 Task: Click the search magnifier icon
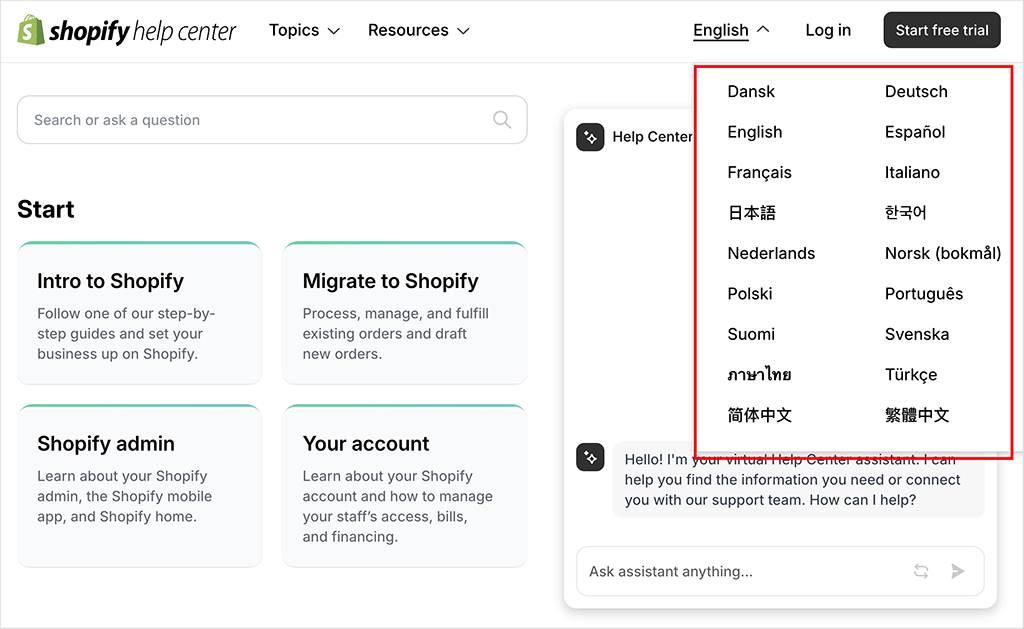tap(502, 120)
